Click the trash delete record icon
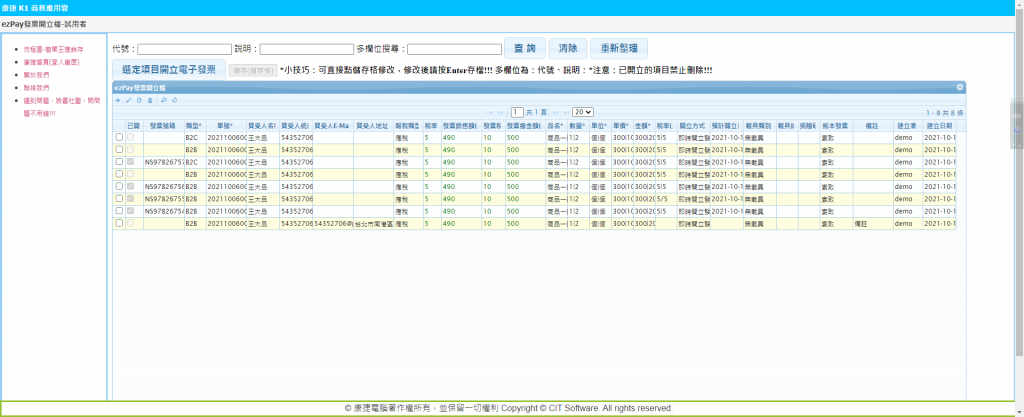This screenshot has height=417, width=1024. [150, 100]
